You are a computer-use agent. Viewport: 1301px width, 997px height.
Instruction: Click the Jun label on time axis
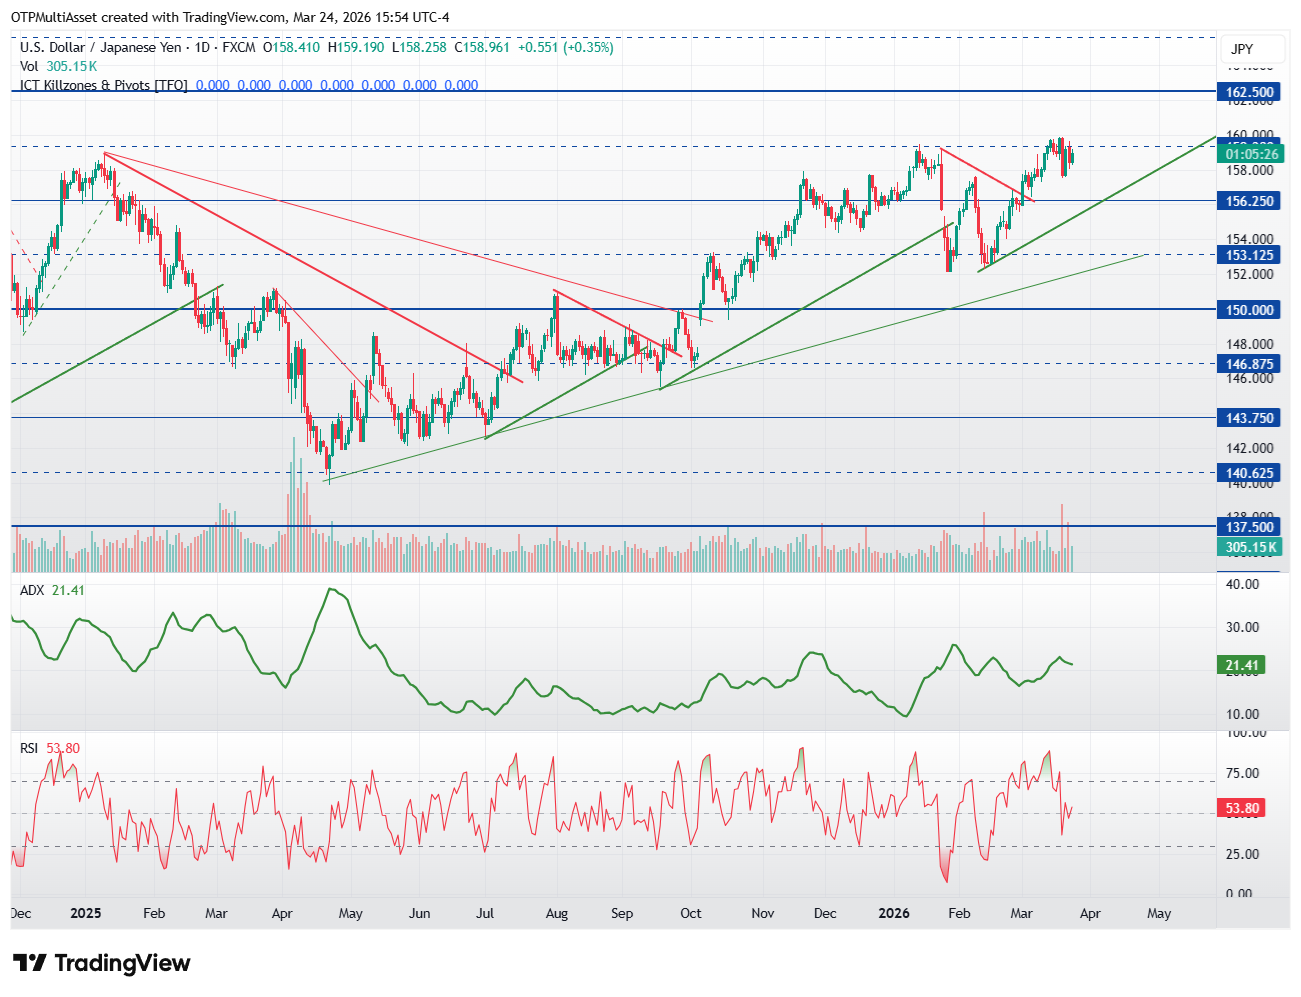[x=420, y=913]
